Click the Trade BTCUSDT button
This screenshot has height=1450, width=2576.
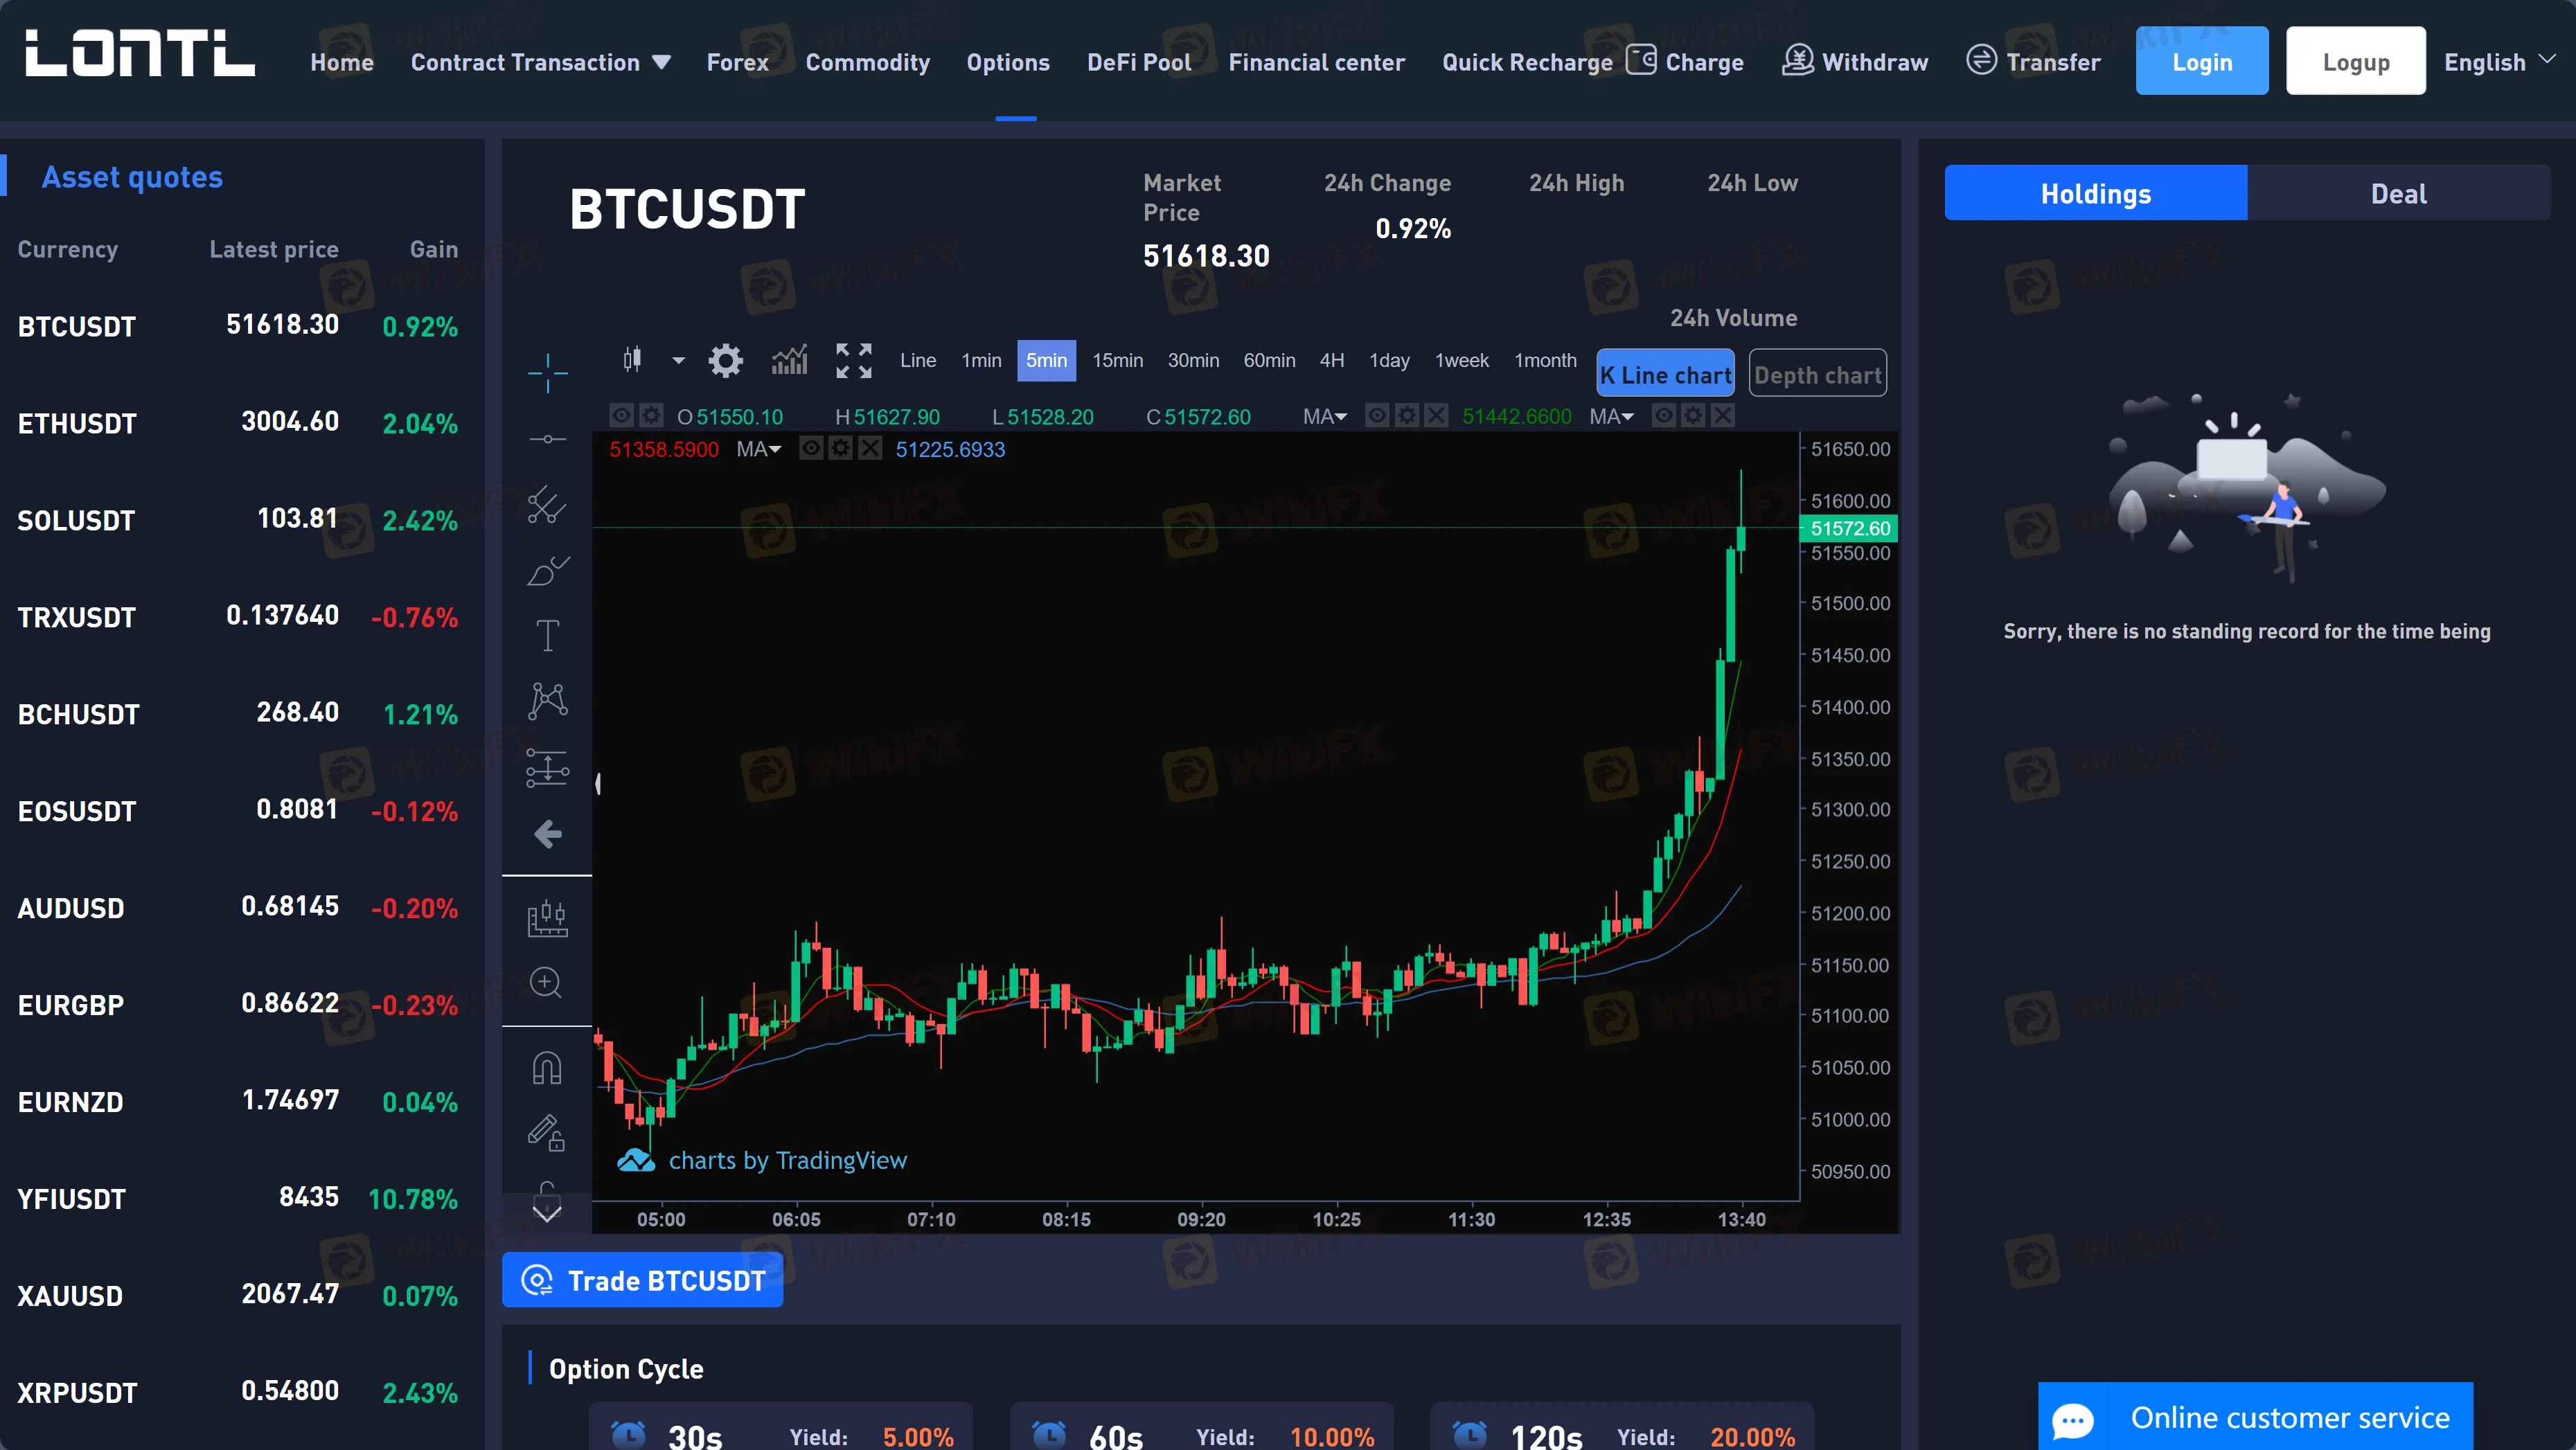[643, 1280]
